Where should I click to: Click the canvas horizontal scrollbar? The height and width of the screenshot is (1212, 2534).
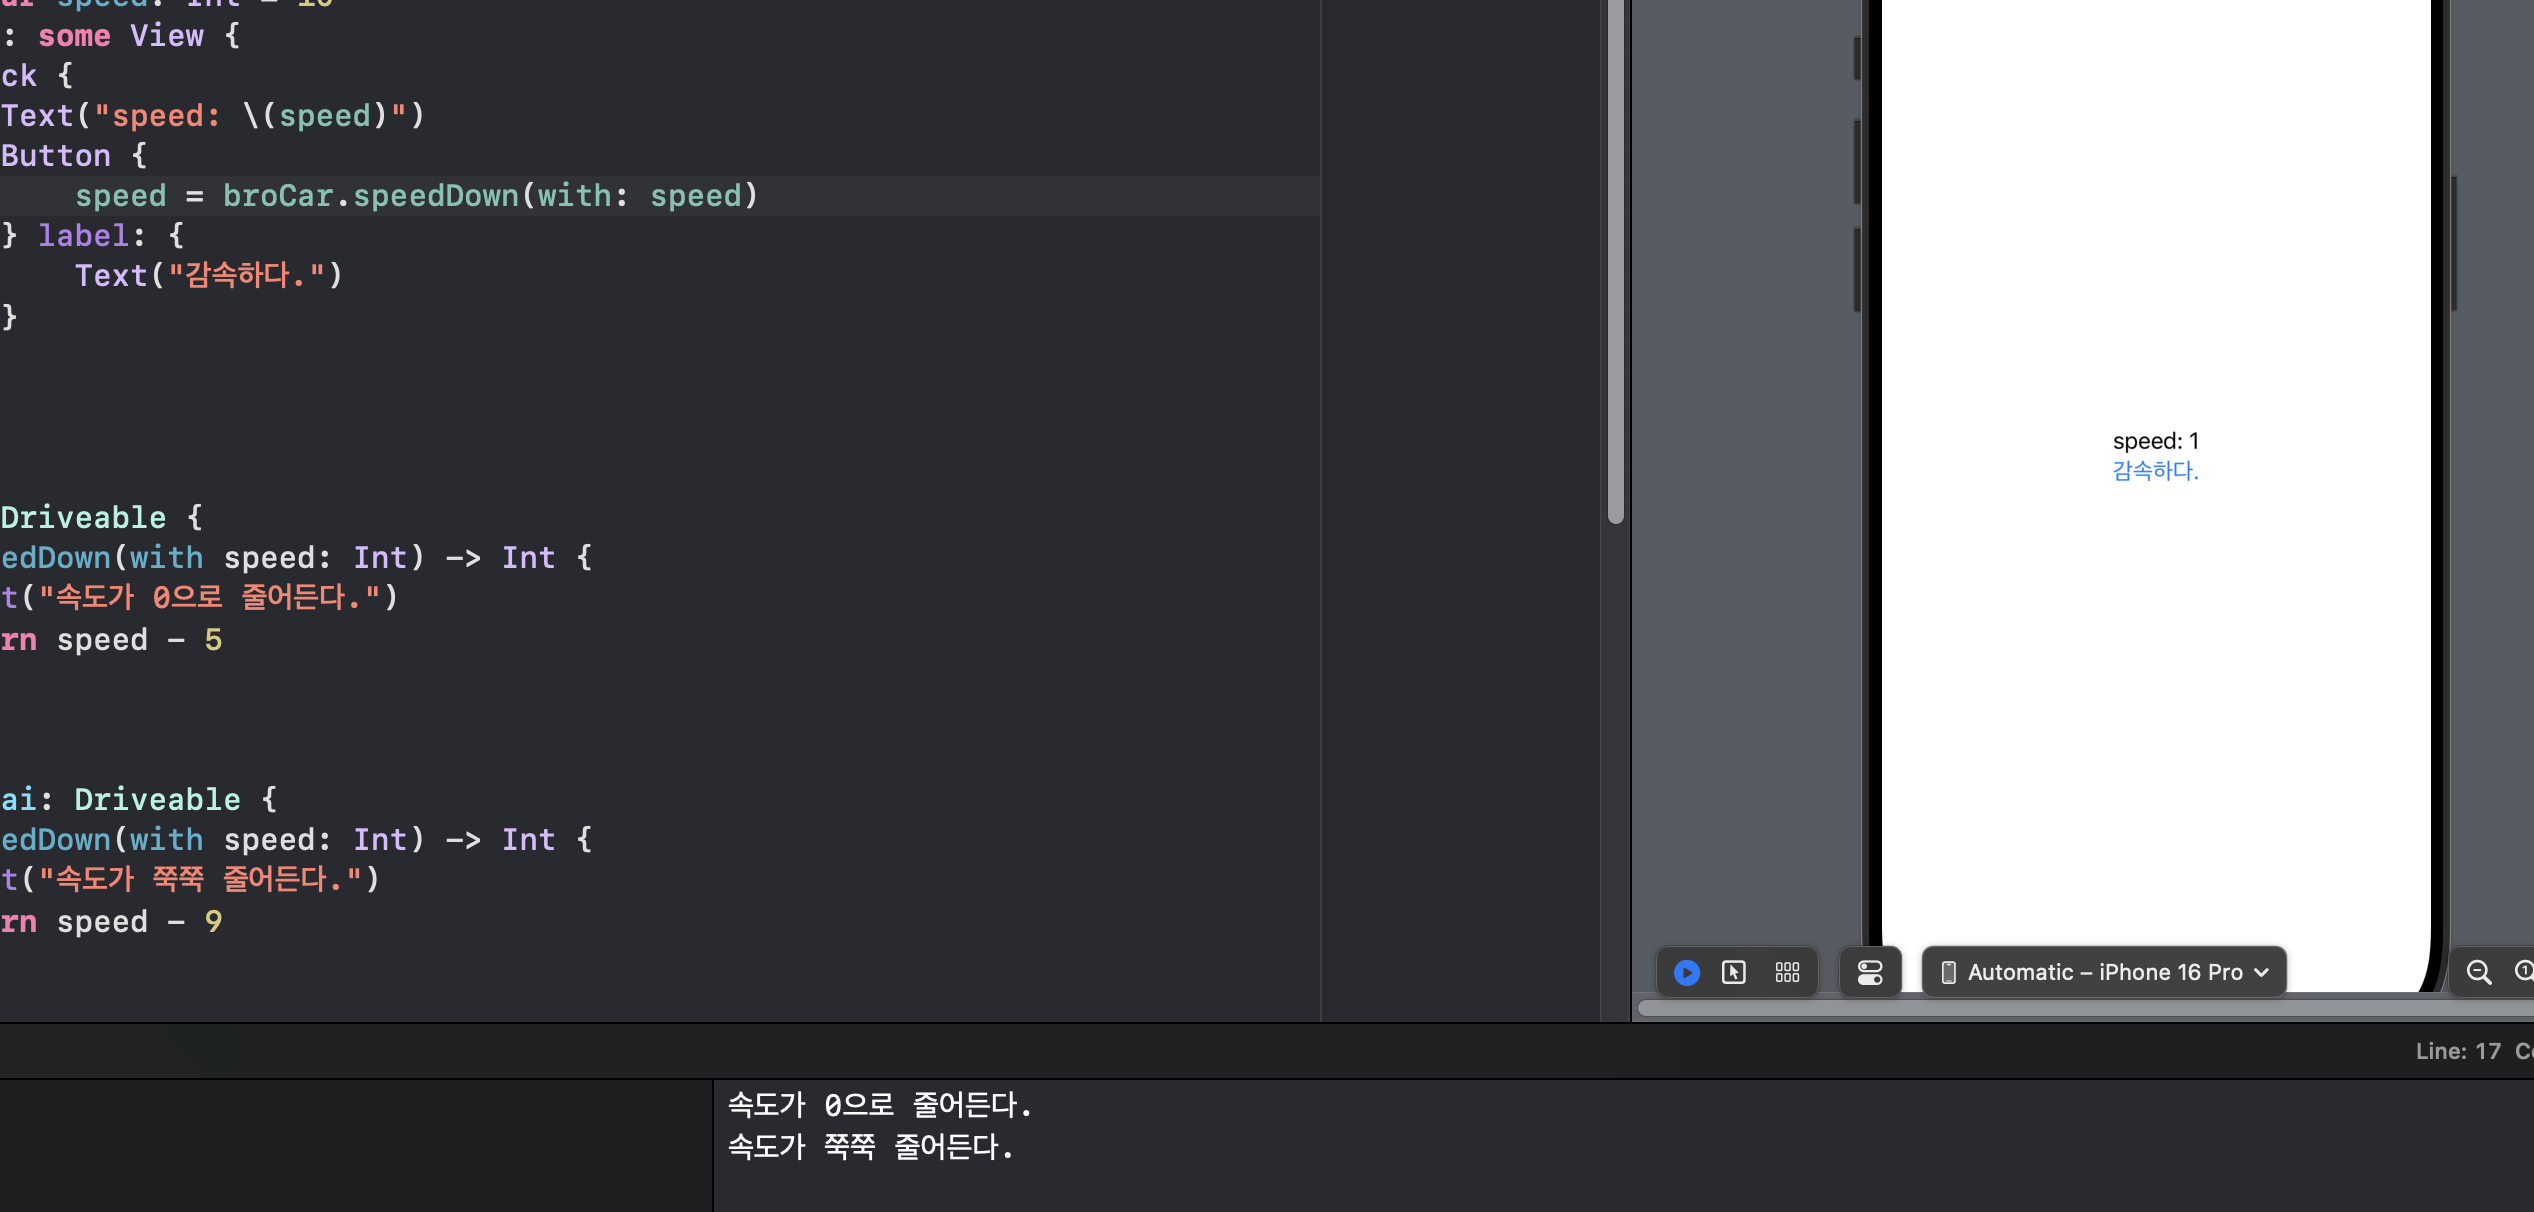2080,1008
